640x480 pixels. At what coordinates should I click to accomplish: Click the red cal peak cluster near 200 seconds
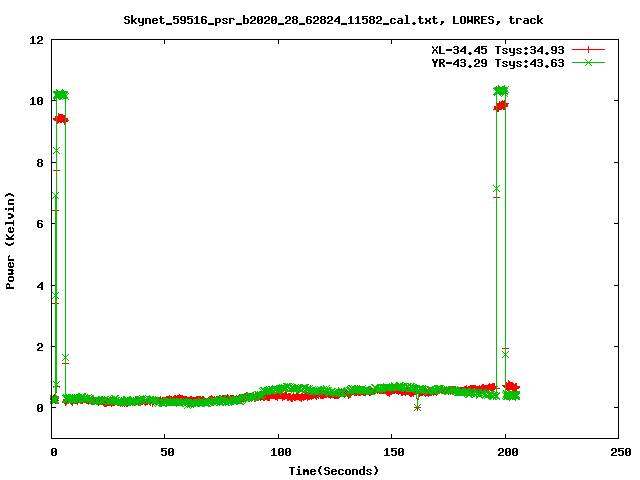tap(501, 106)
